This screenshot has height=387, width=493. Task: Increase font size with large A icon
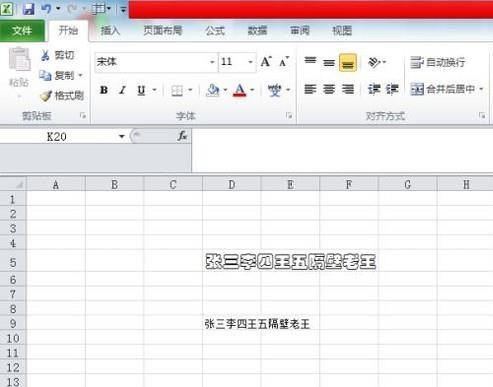pyautogui.click(x=266, y=62)
